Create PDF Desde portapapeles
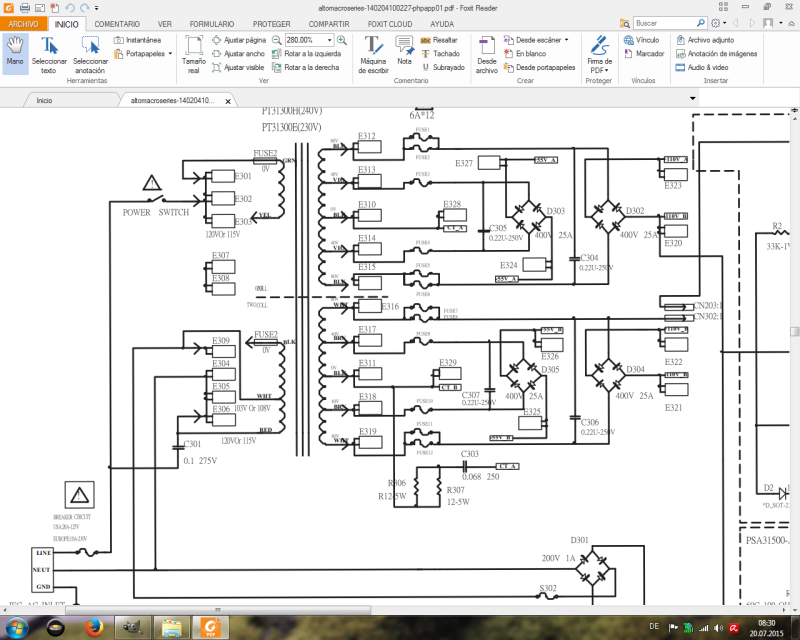Image resolution: width=800 pixels, height=640 pixels. pyautogui.click(x=539, y=67)
